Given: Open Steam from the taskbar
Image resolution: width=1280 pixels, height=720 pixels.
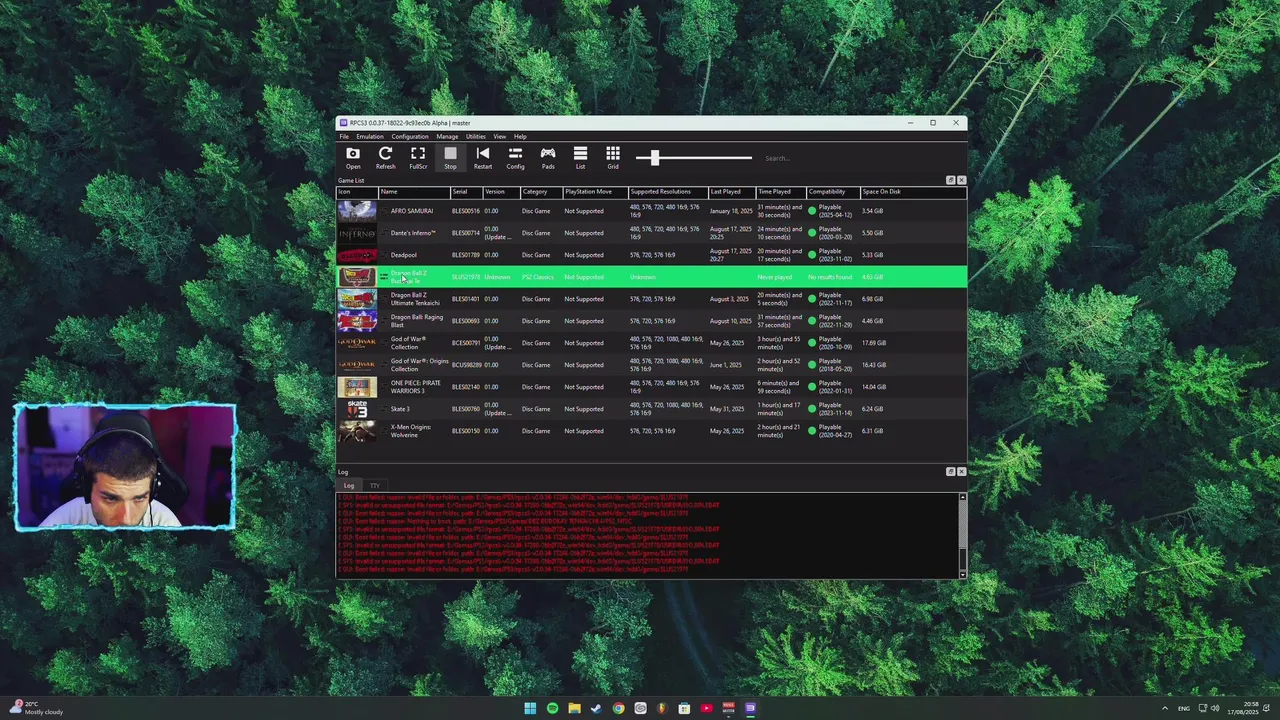Looking at the screenshot, I should coord(596,708).
